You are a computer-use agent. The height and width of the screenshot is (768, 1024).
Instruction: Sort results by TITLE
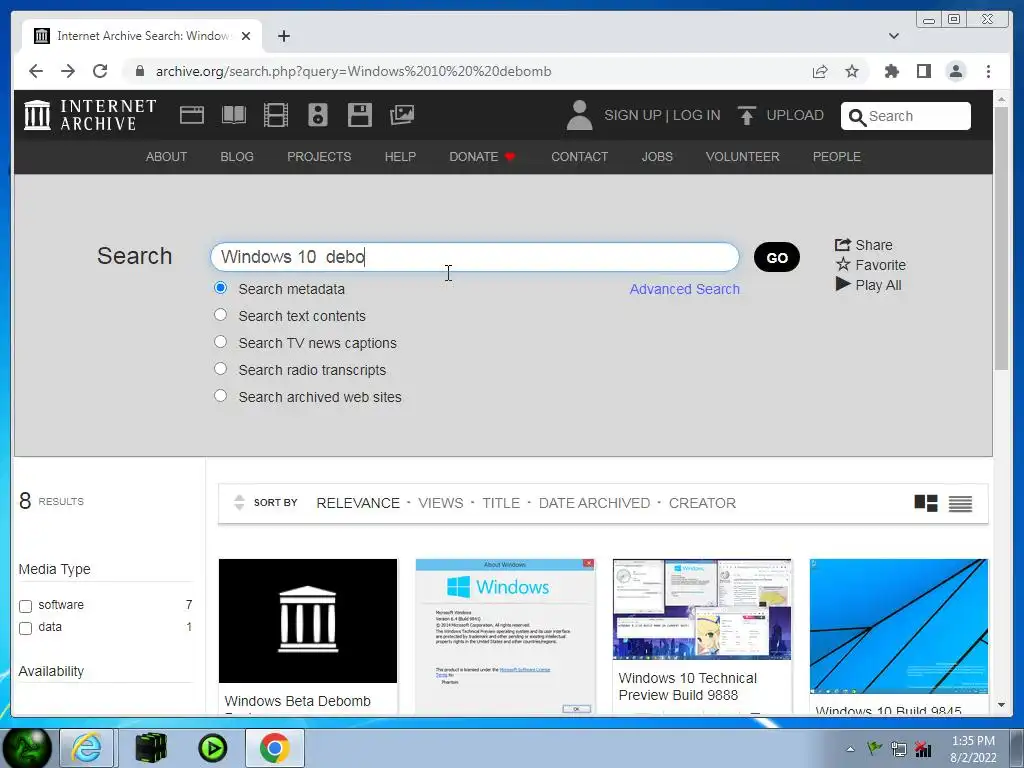(501, 503)
